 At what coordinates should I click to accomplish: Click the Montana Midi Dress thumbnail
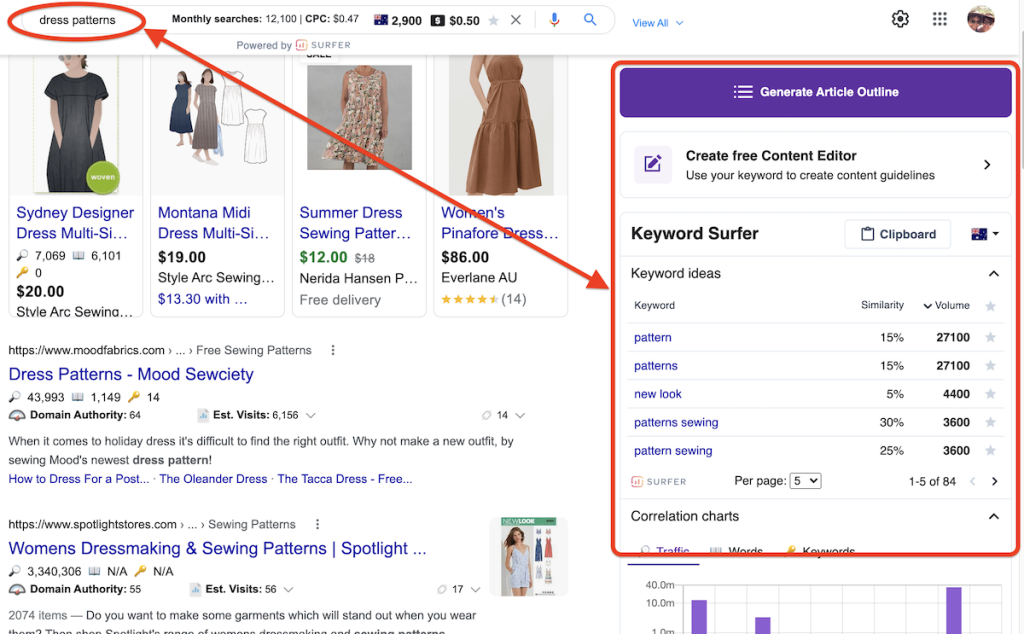pyautogui.click(x=217, y=125)
